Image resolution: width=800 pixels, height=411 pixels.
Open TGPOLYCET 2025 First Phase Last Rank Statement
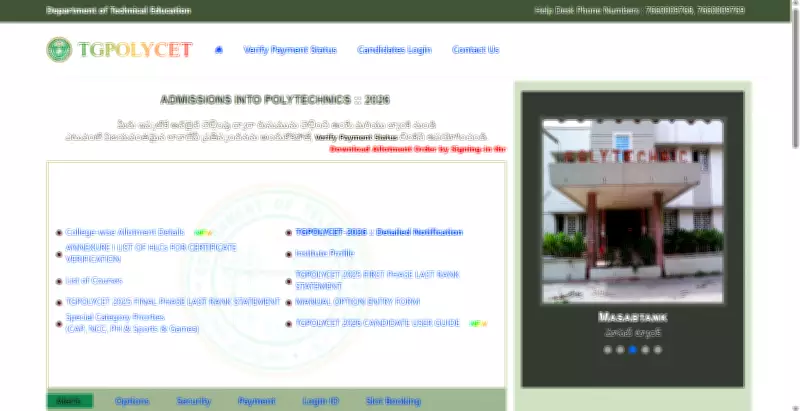point(378,280)
